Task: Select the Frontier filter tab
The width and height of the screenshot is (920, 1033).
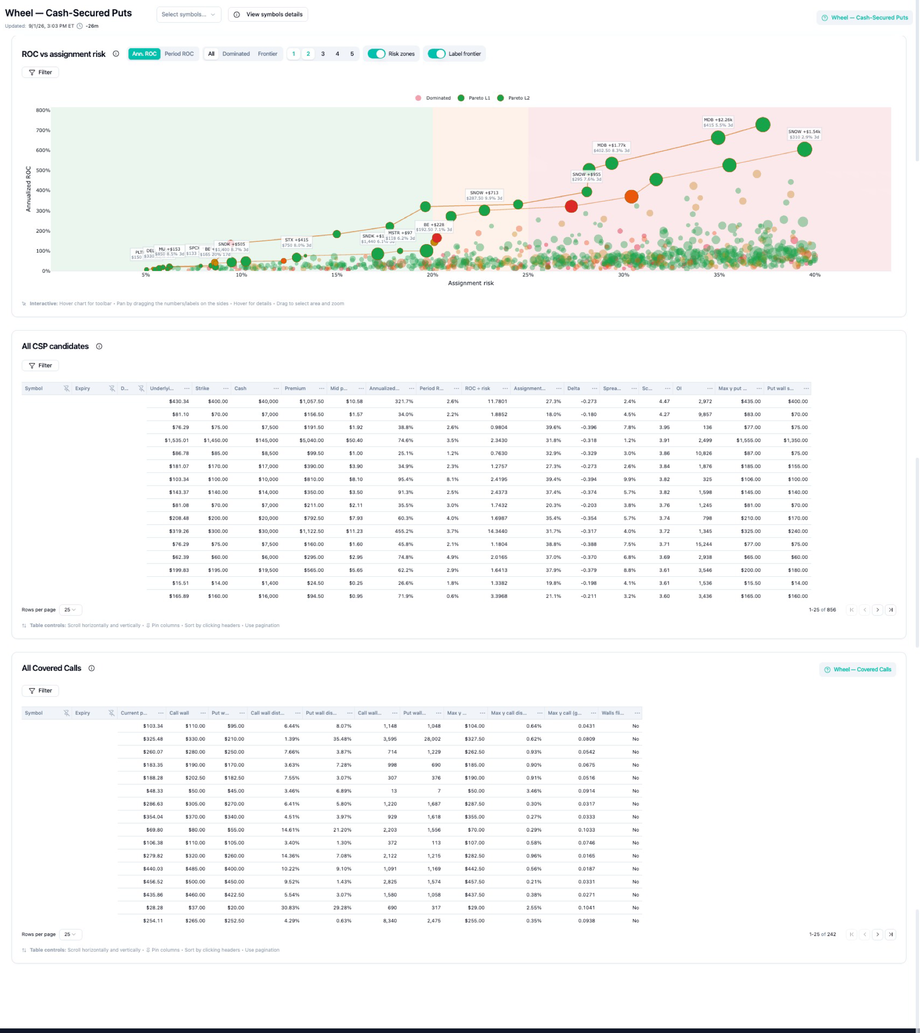Action: pos(268,54)
